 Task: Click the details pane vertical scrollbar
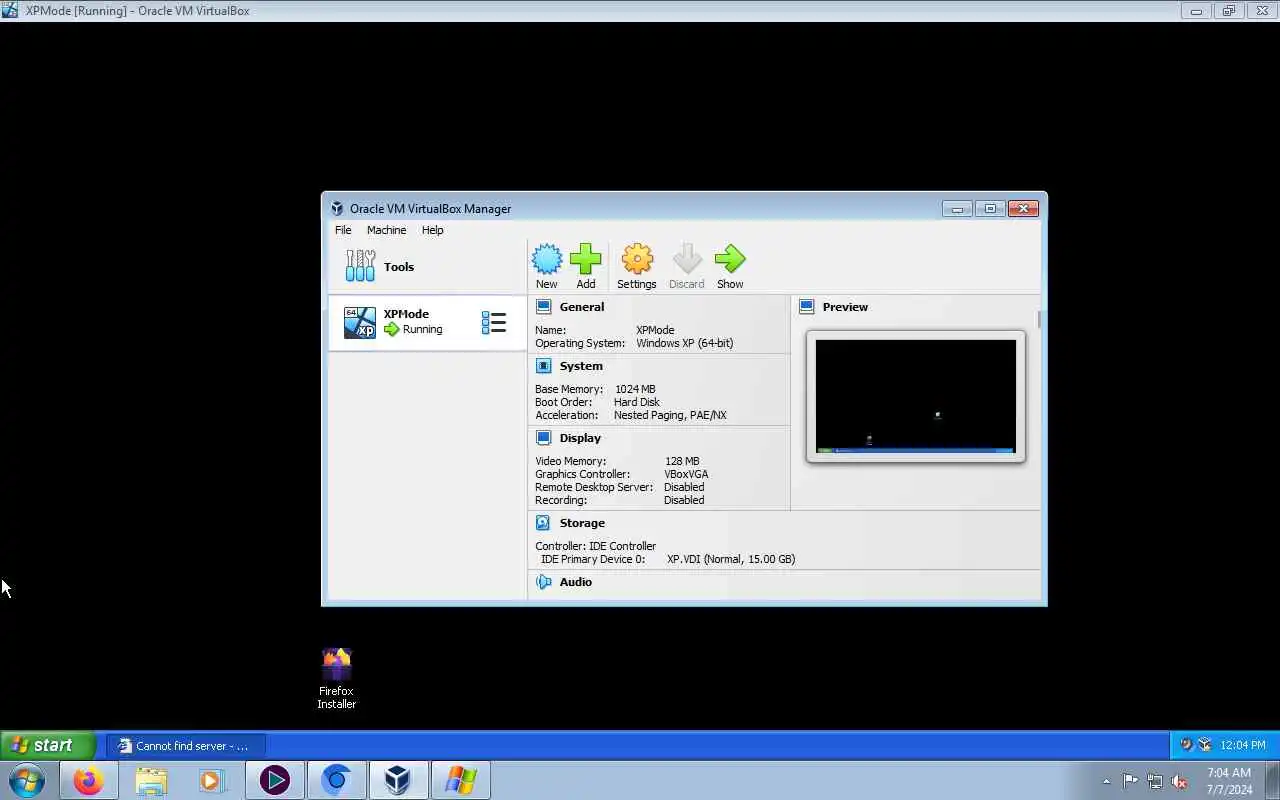pyautogui.click(x=1040, y=318)
